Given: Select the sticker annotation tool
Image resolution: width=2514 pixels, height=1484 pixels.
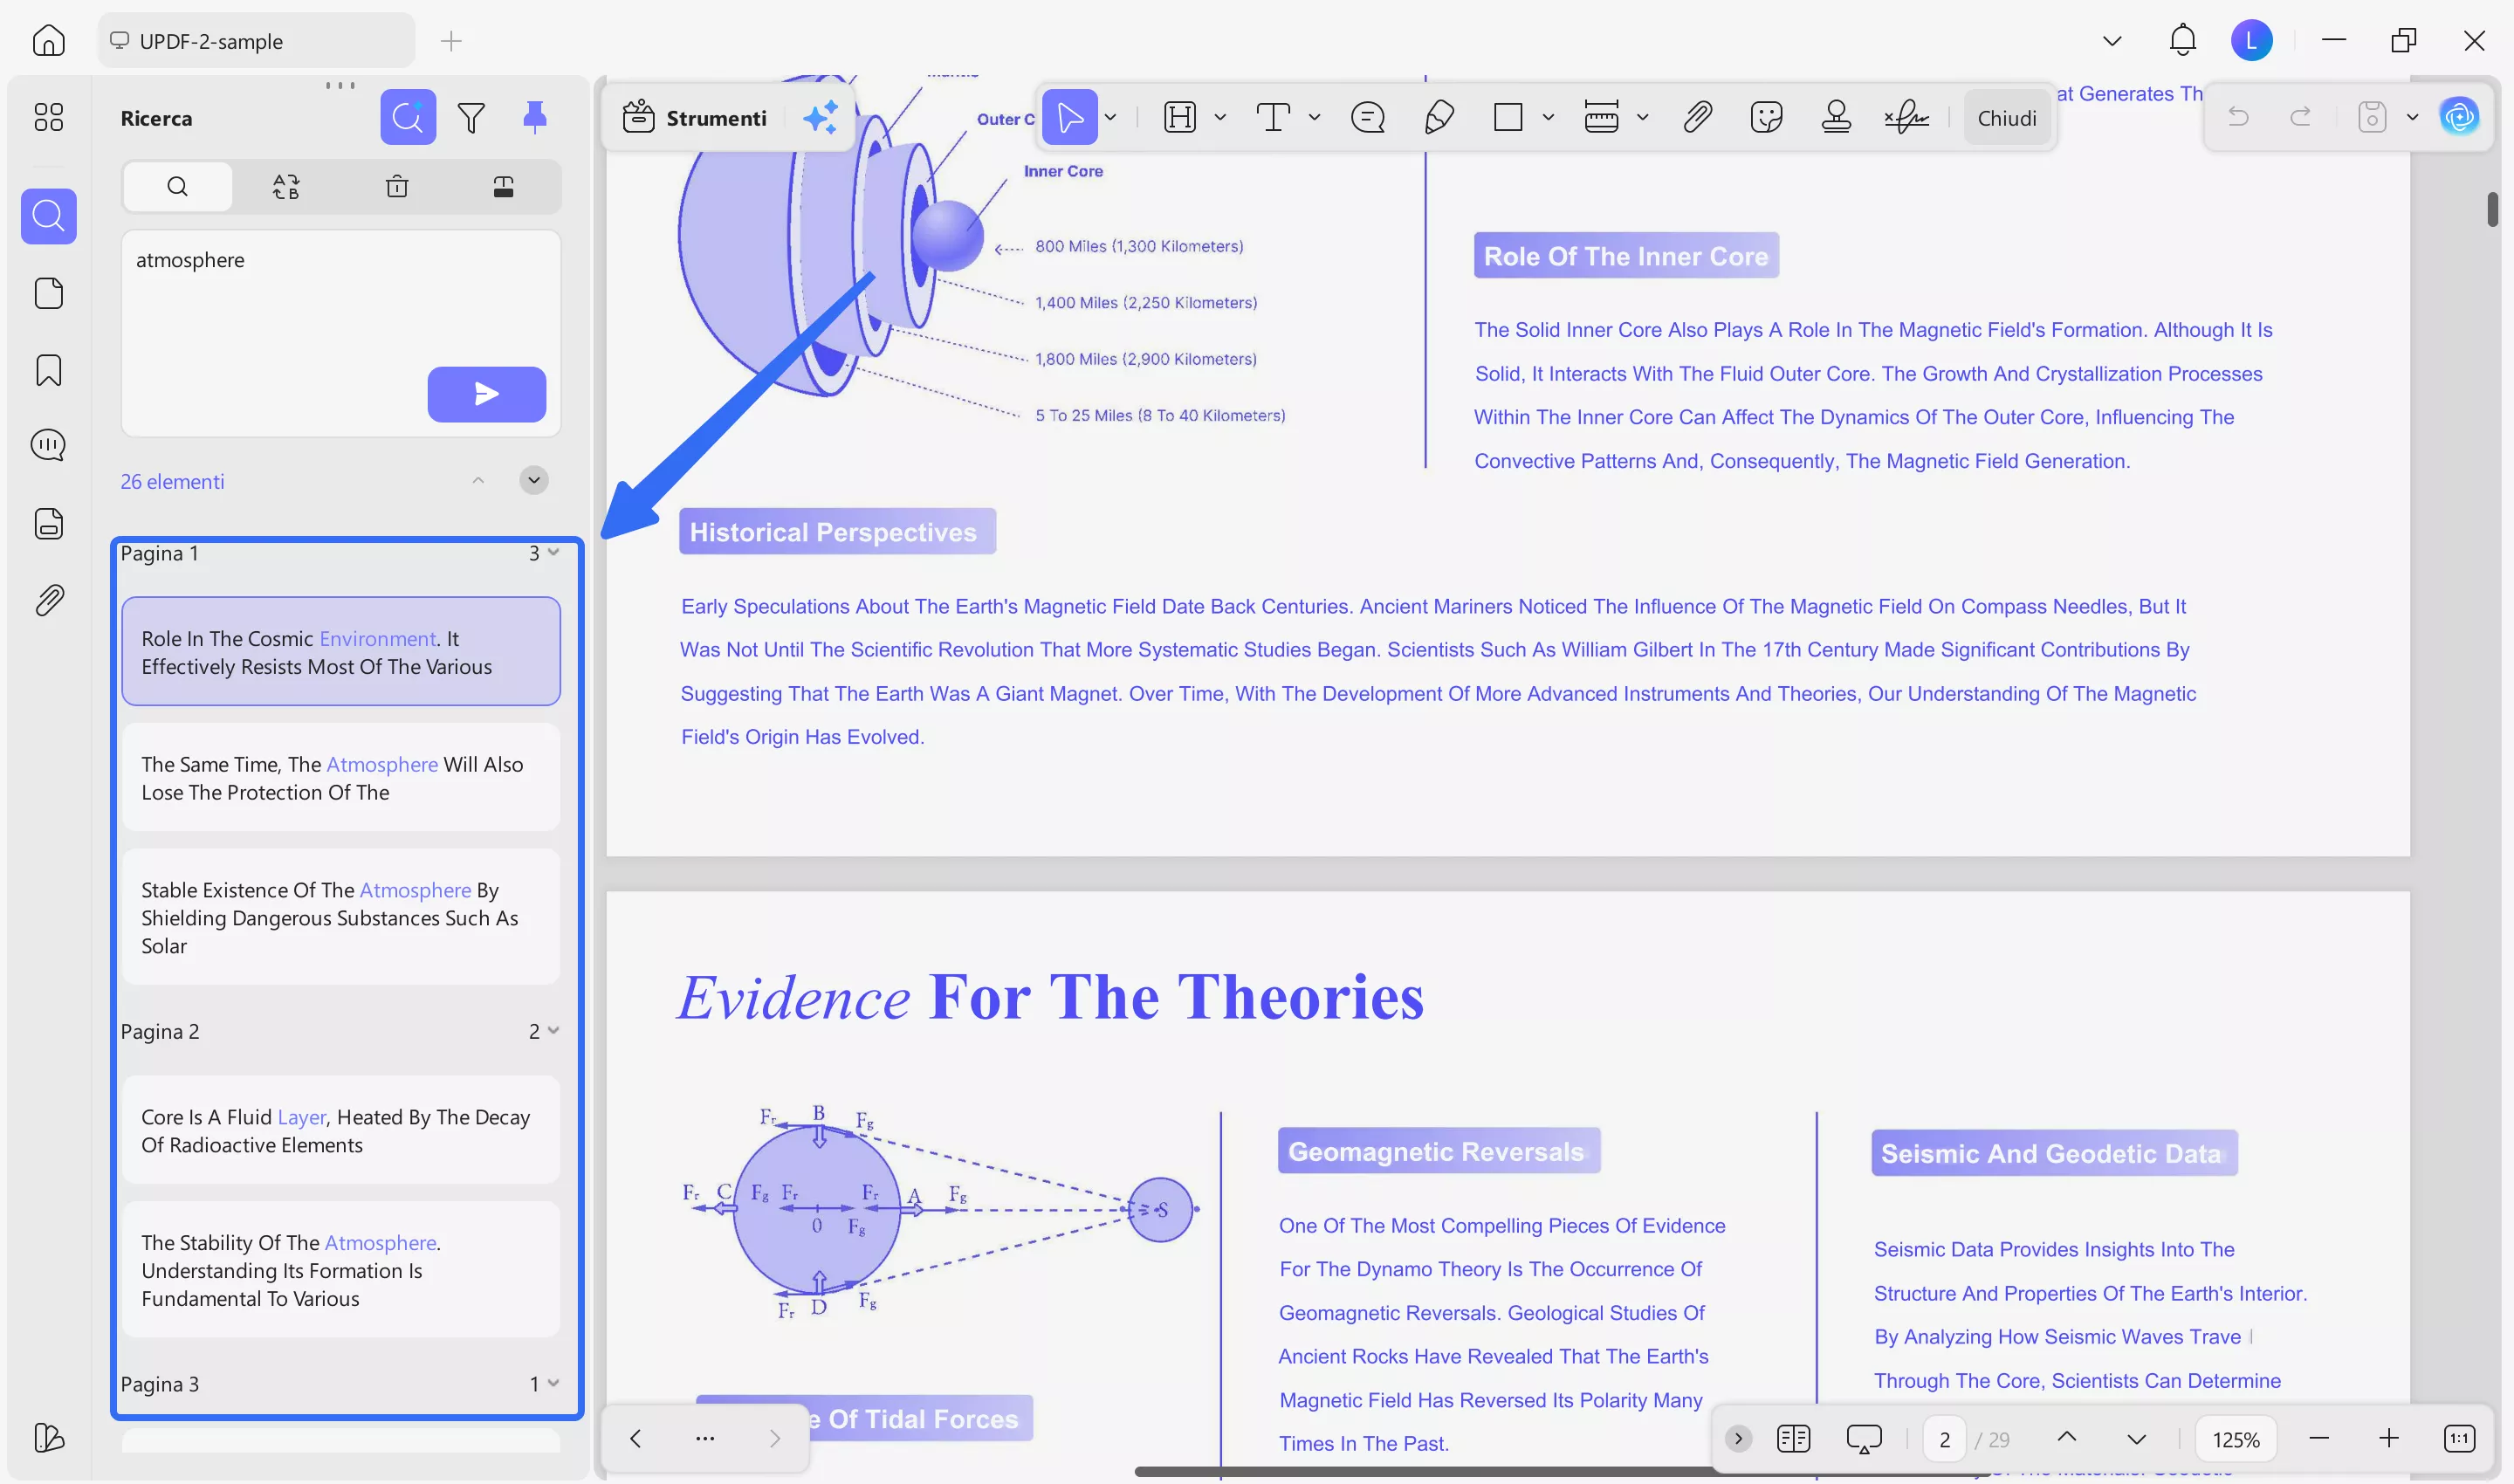Looking at the screenshot, I should coord(1767,117).
